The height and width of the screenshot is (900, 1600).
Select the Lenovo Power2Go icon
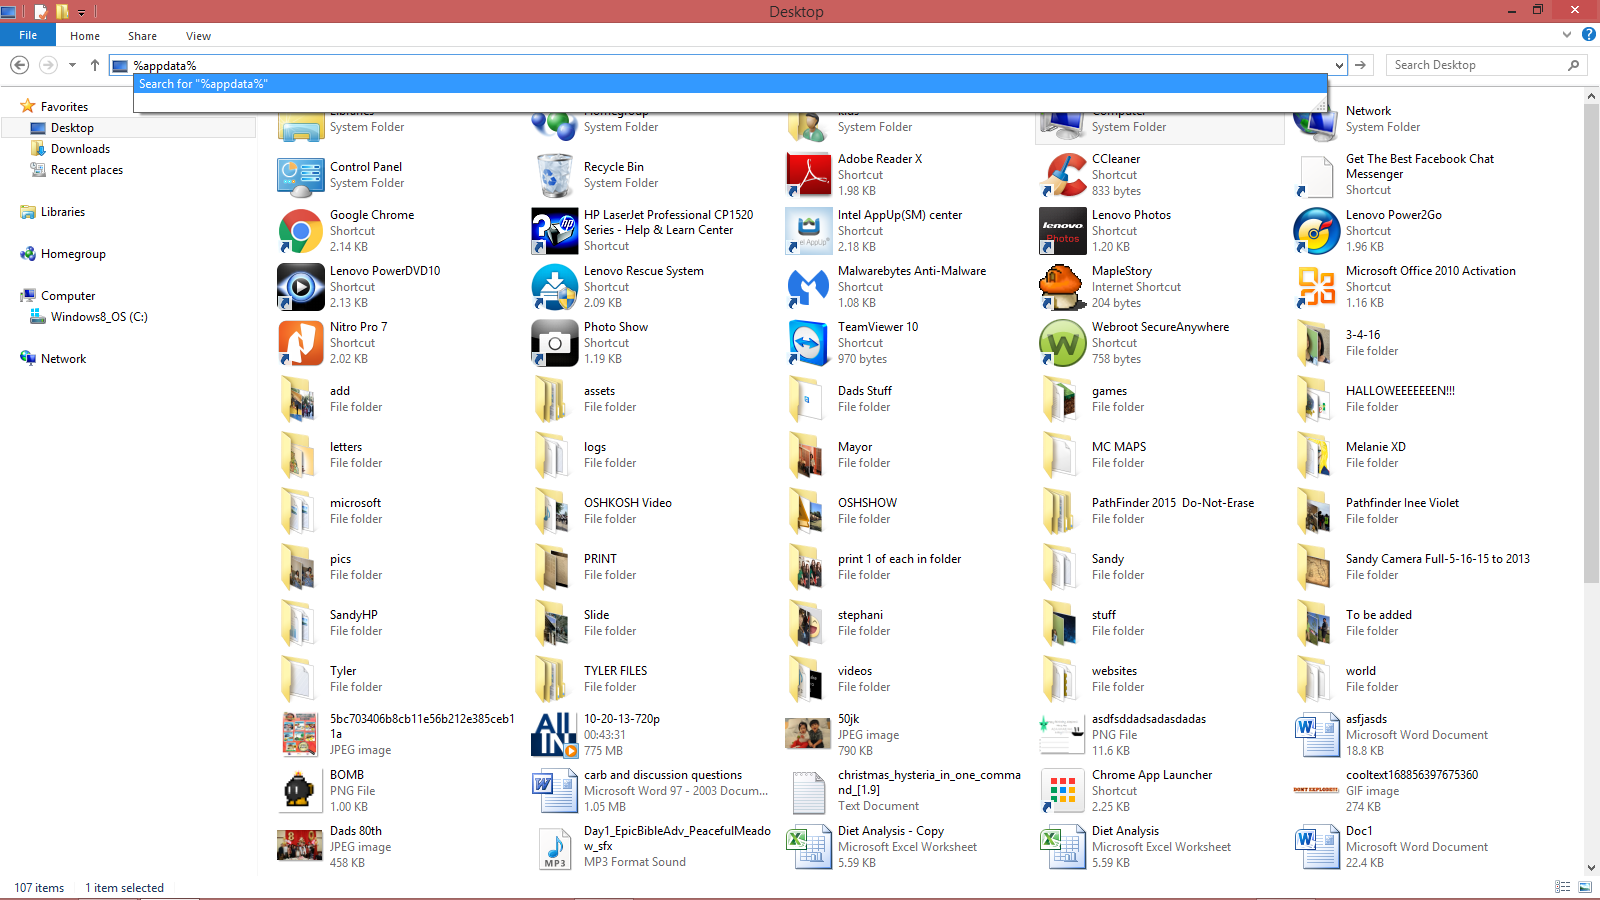[1316, 231]
